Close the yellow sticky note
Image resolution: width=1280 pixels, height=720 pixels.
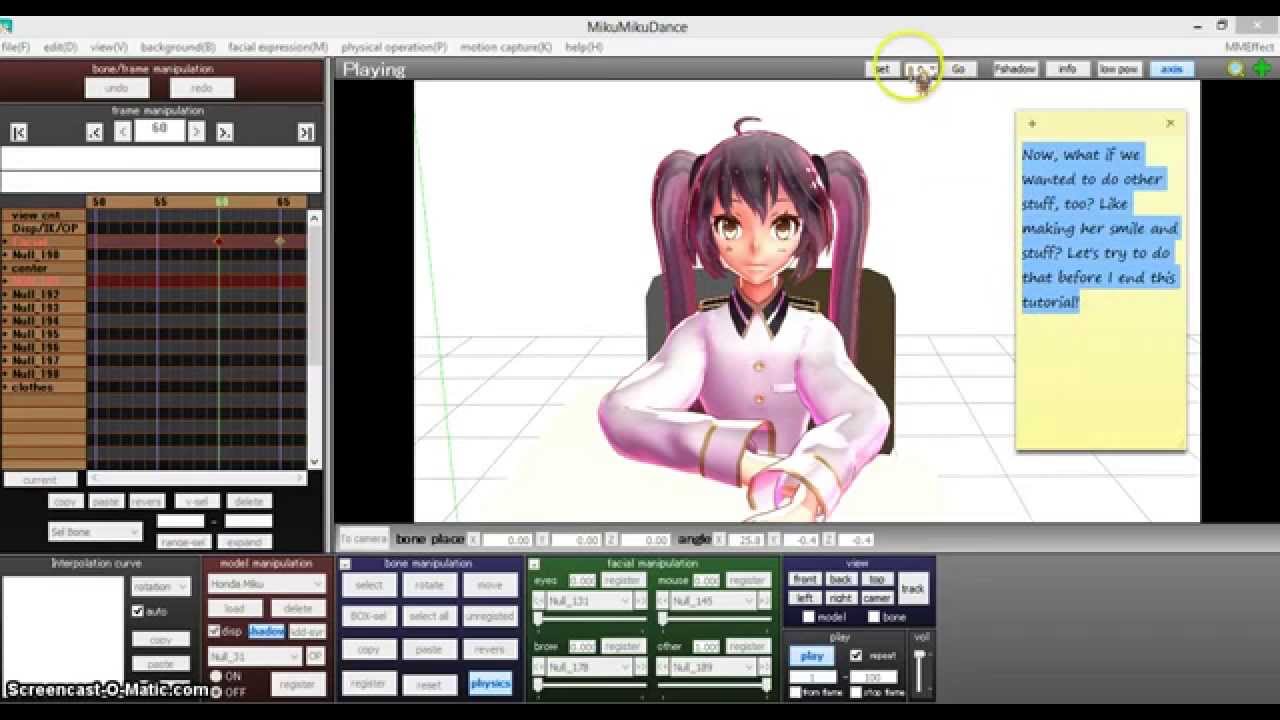[x=1170, y=124]
